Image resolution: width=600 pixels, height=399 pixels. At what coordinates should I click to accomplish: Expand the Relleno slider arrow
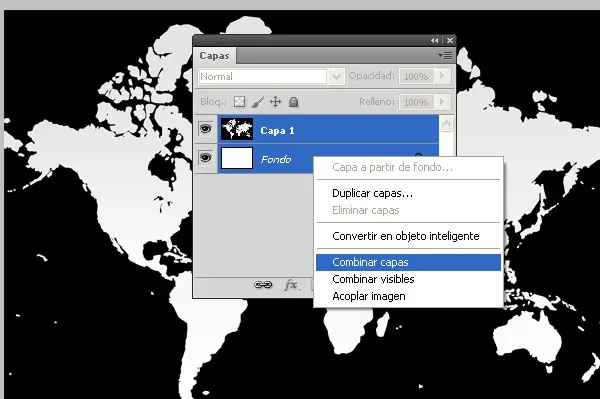coord(442,102)
